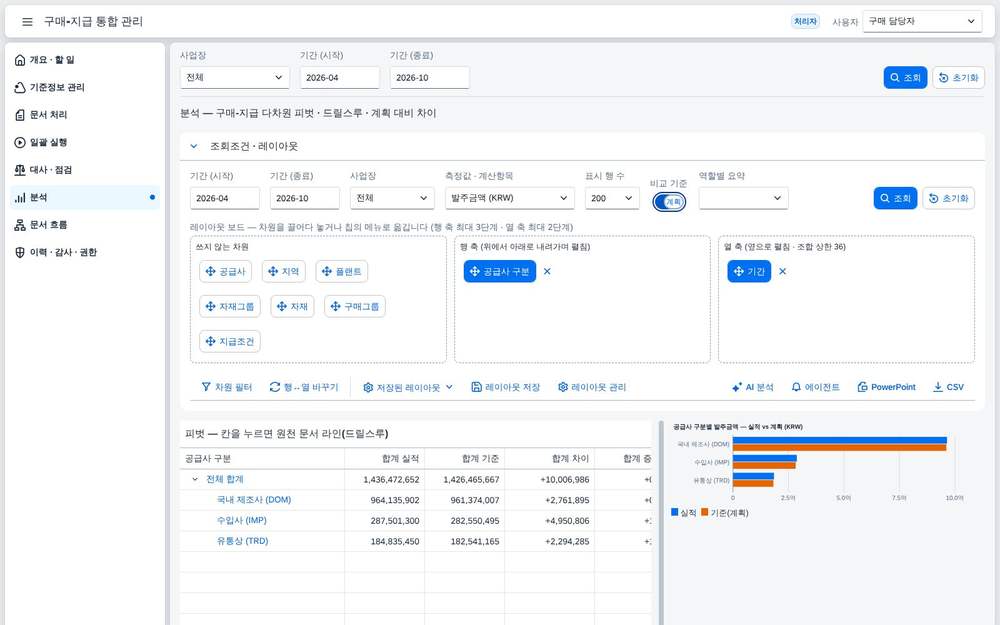The width and height of the screenshot is (1000, 625).
Task: Select the 지급조건 dimension chip
Action: [230, 342]
